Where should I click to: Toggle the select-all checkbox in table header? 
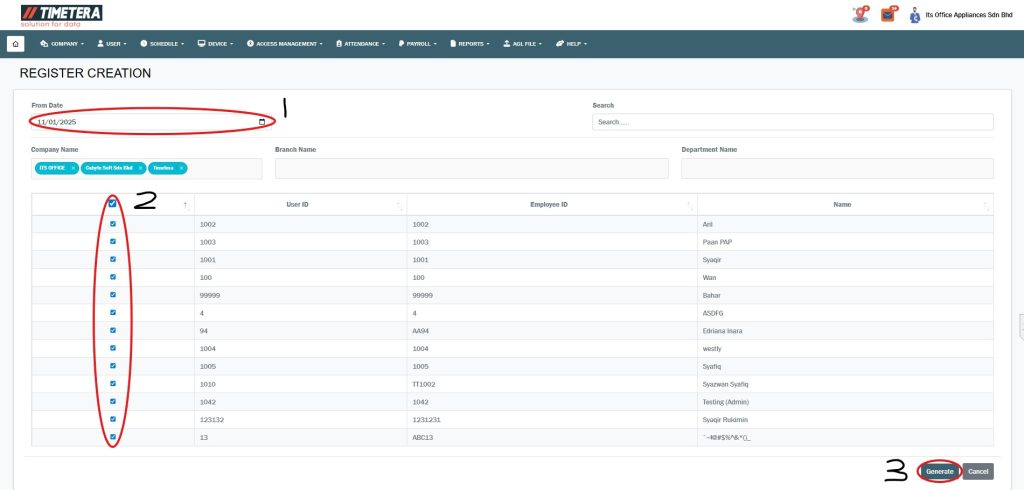(113, 203)
